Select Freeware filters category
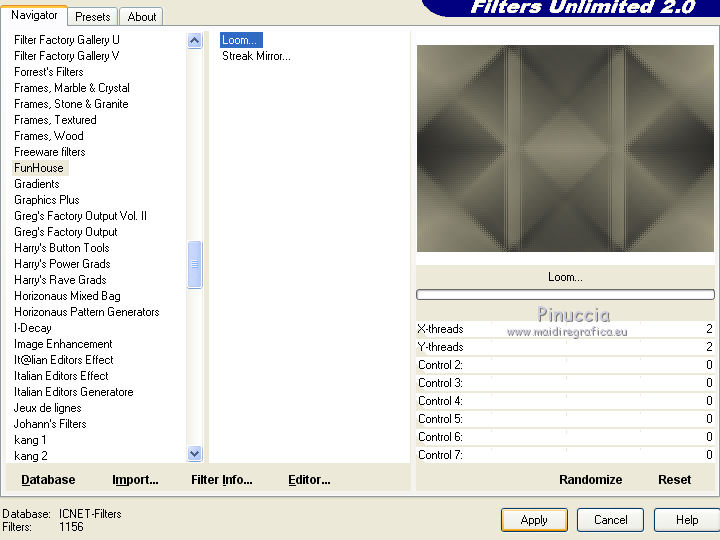720x540 pixels. point(50,152)
